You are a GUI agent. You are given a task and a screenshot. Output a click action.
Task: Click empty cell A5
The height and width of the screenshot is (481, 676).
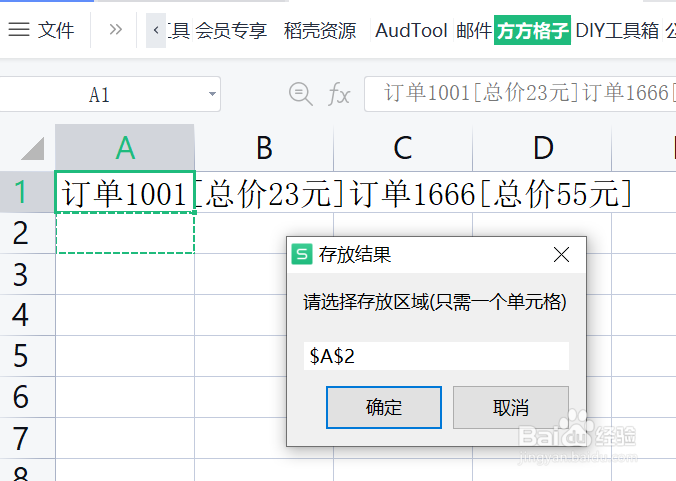pos(125,356)
